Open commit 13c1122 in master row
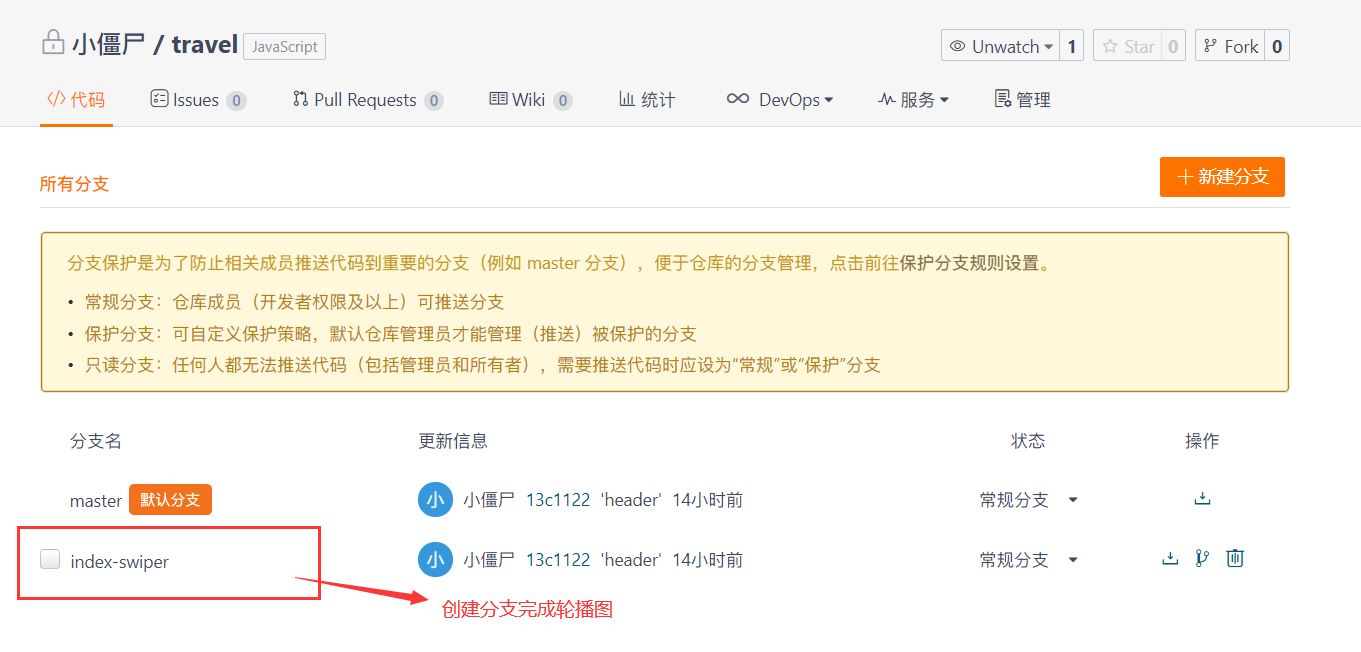1361x652 pixels. point(558,500)
